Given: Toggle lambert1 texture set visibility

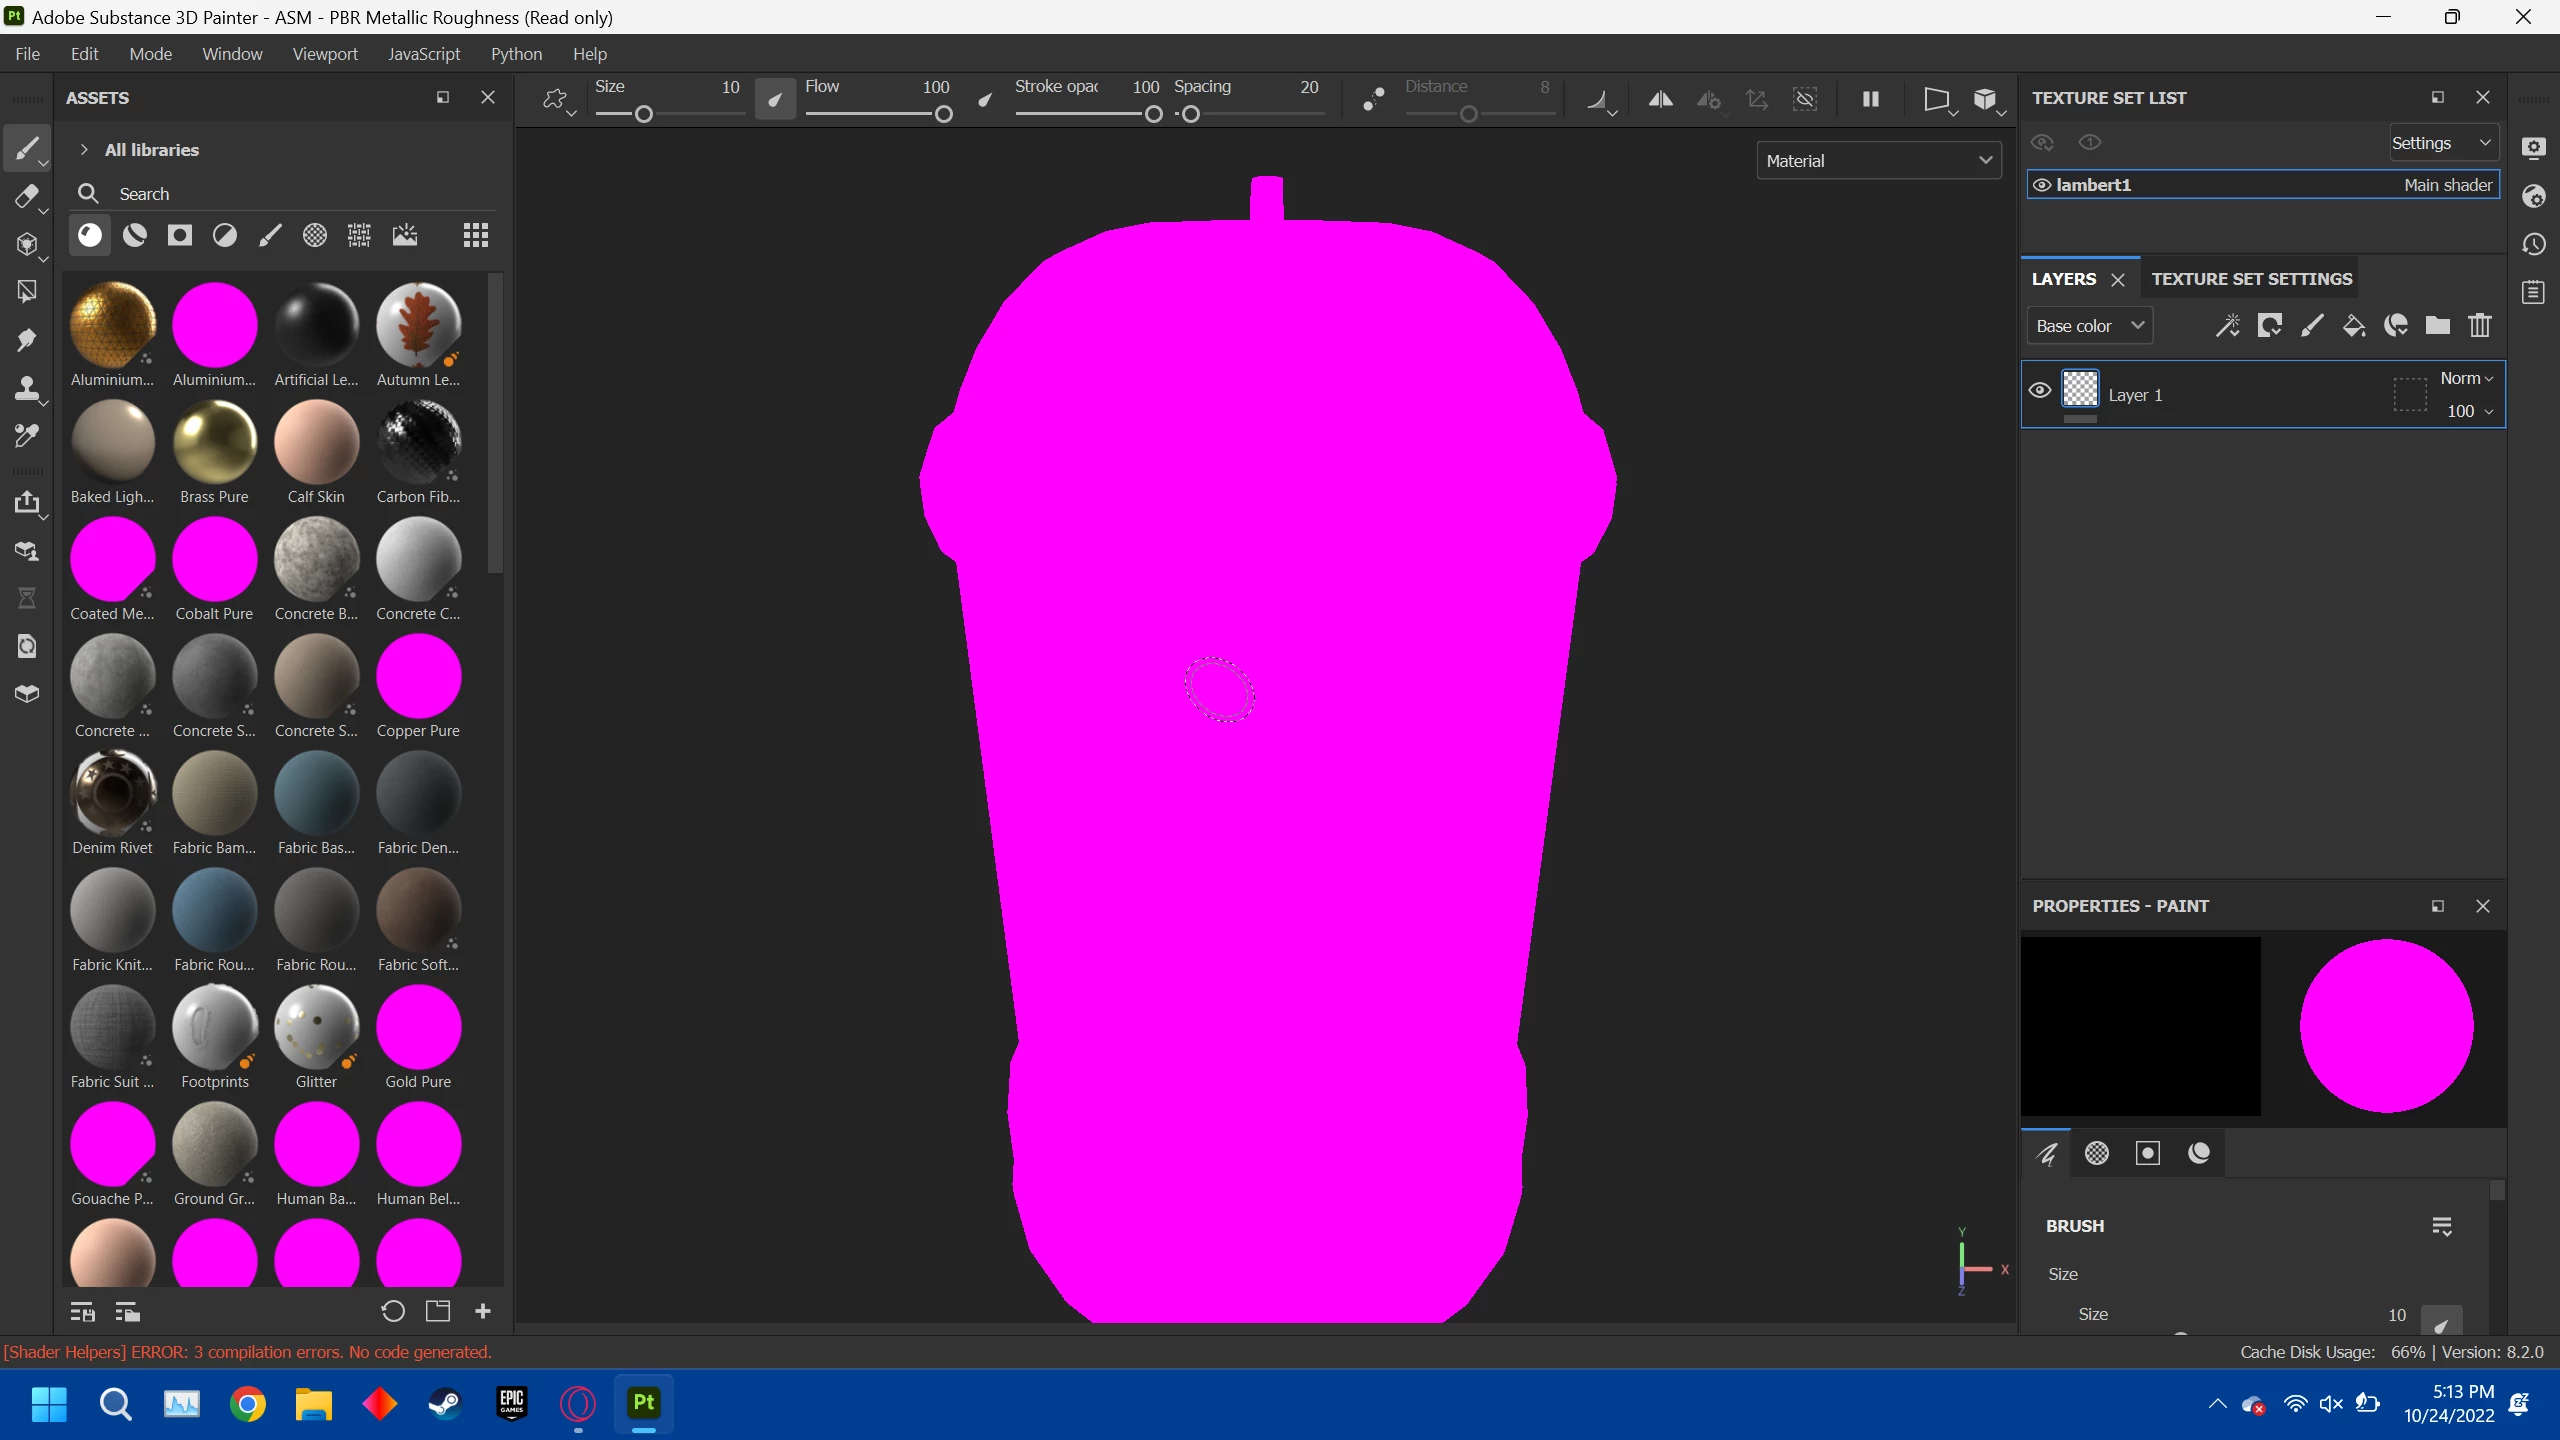Looking at the screenshot, I should [x=2042, y=185].
